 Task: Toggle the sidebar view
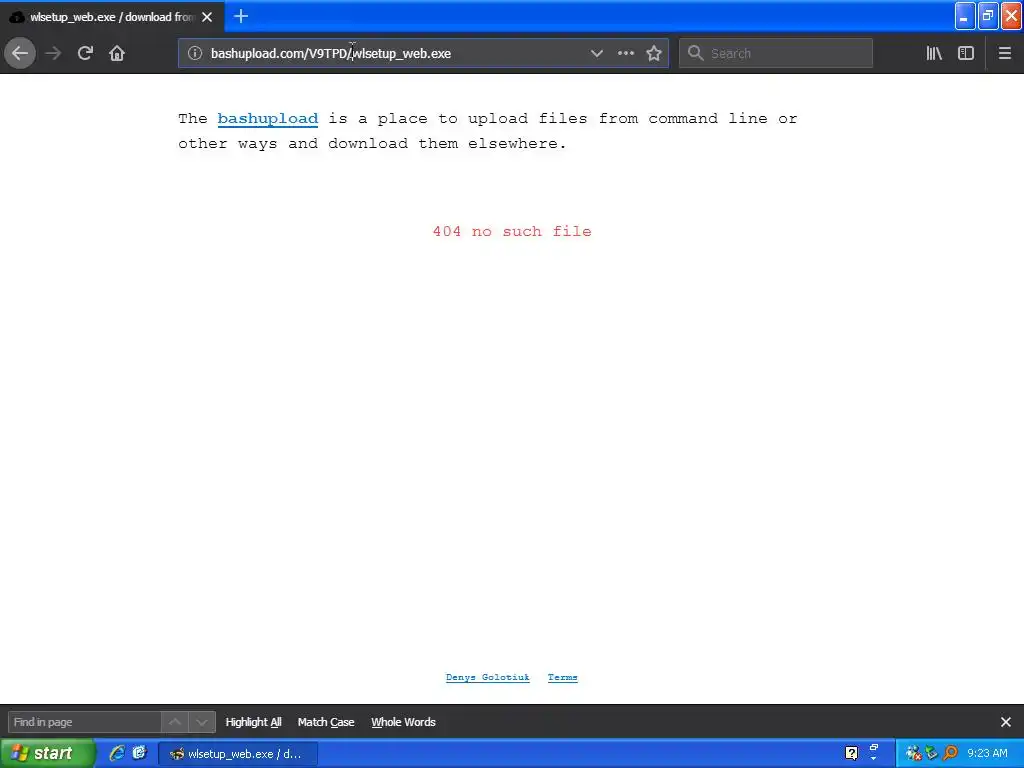[x=966, y=53]
